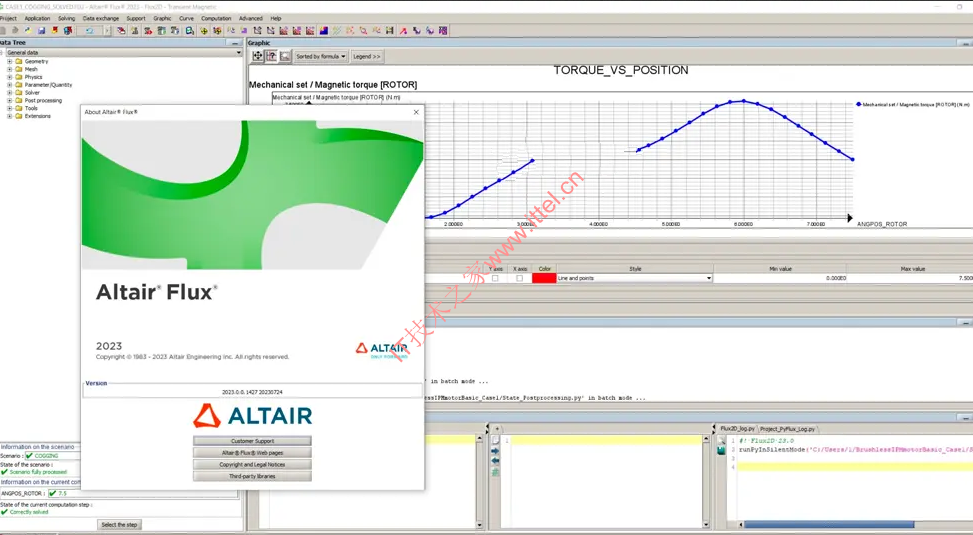Add a new editor tab with plus icon

pos(497,429)
